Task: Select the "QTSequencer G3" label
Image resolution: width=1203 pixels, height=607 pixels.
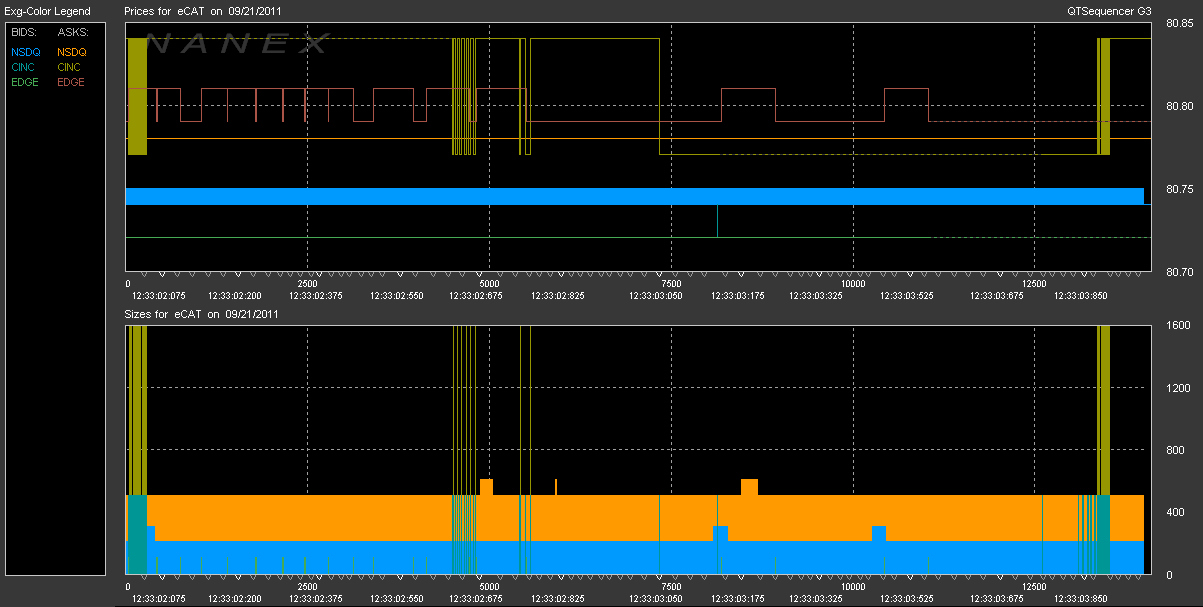Action: click(1110, 11)
